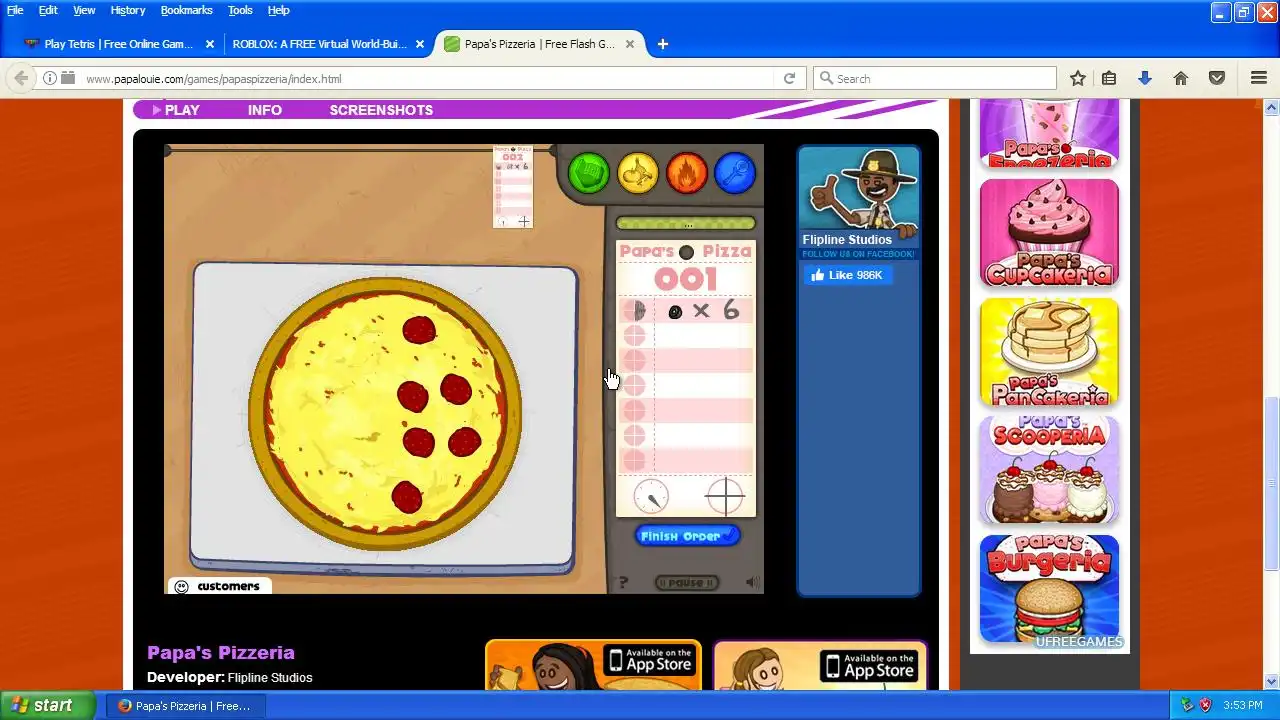Show bookmarks list icon
The height and width of the screenshot is (720, 1280).
[x=1109, y=78]
